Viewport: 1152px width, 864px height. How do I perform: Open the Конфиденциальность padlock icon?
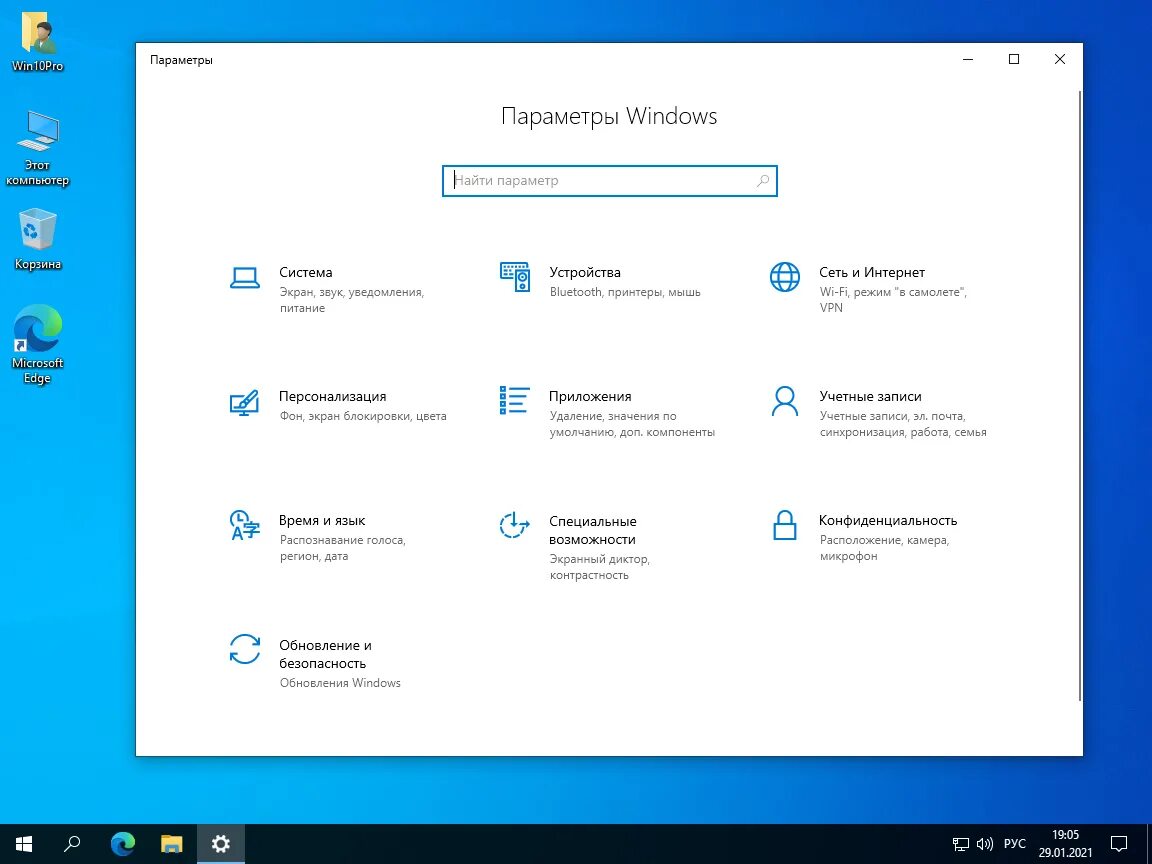coord(785,525)
